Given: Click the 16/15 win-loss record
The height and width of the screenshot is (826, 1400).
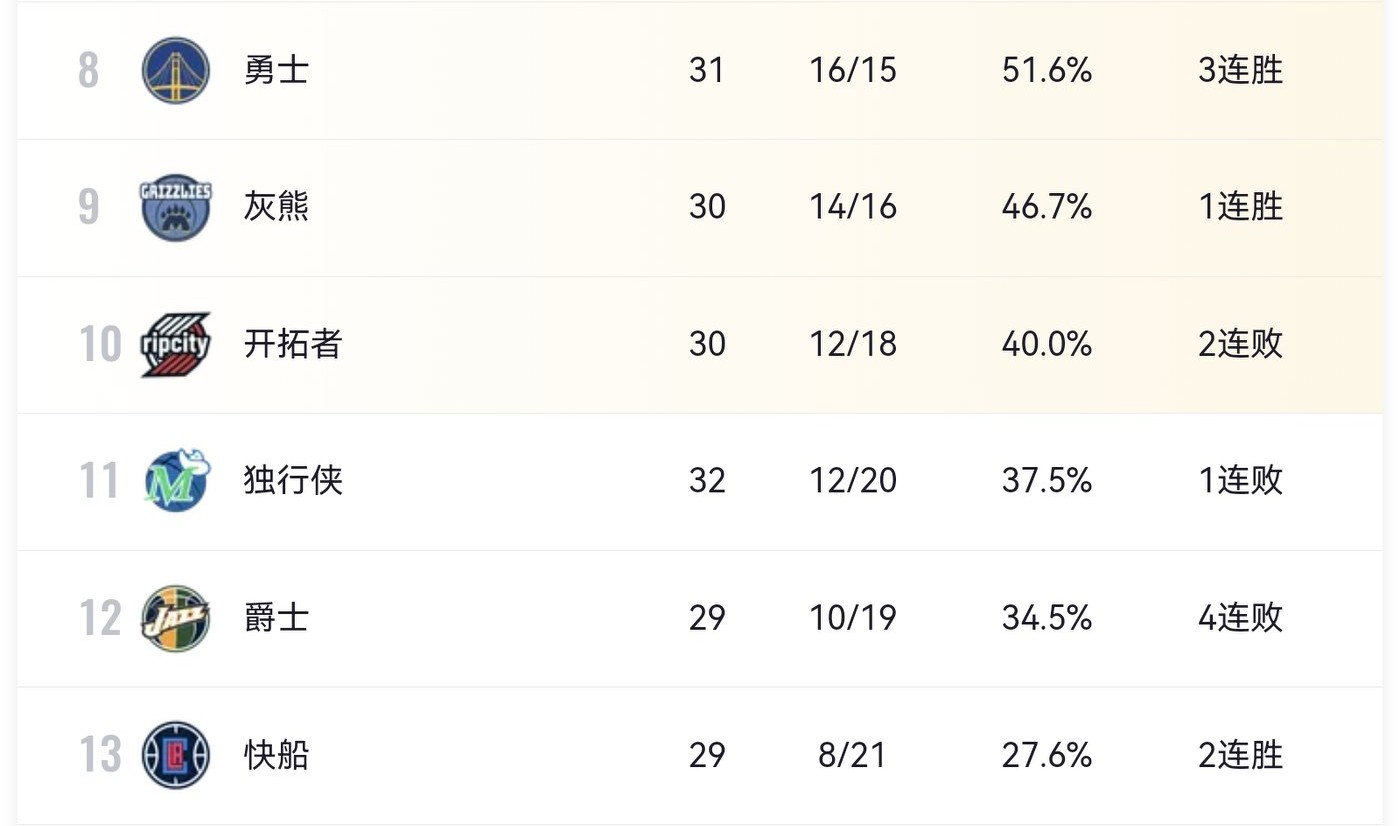Looking at the screenshot, I should (x=853, y=70).
